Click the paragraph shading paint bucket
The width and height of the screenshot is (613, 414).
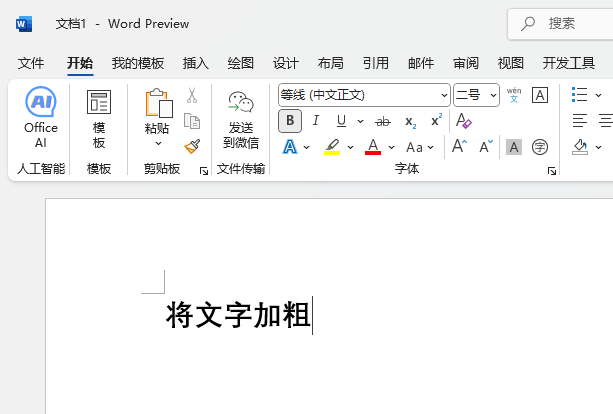[580, 147]
